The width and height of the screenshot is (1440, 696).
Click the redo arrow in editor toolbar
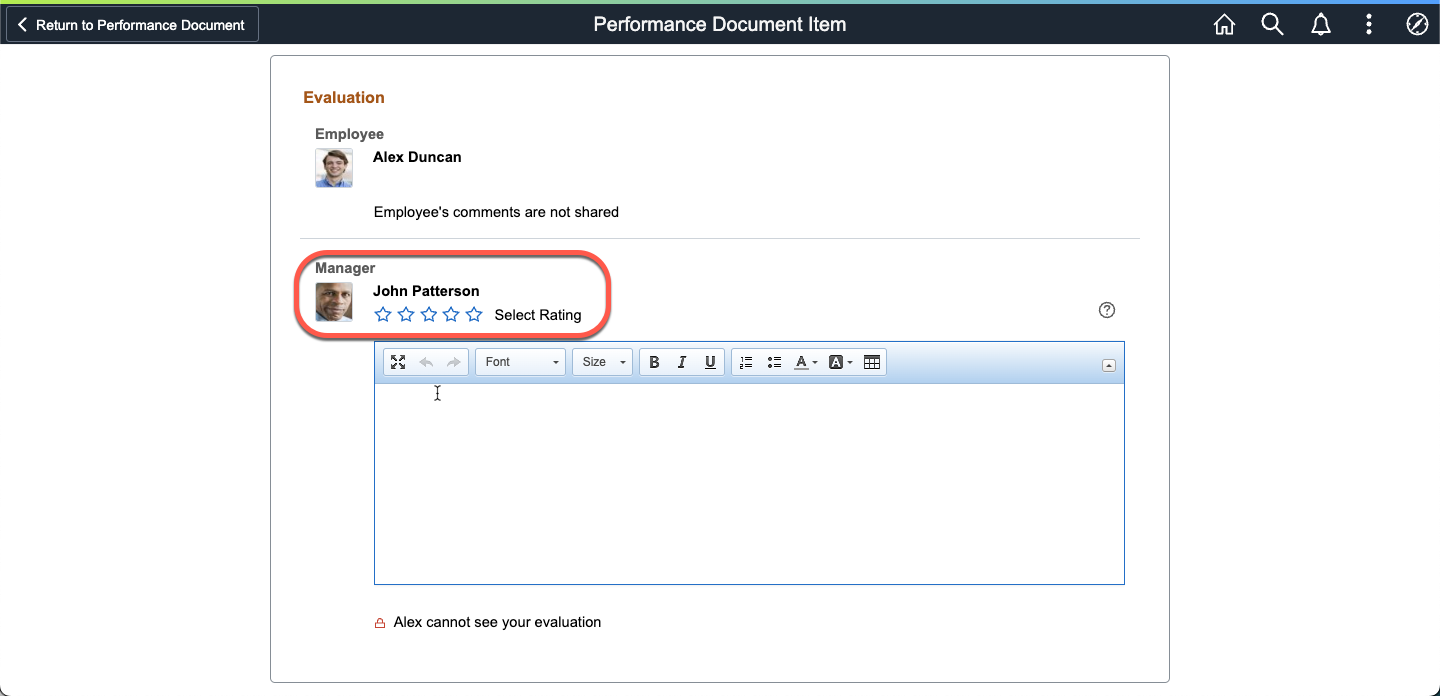tap(453, 362)
